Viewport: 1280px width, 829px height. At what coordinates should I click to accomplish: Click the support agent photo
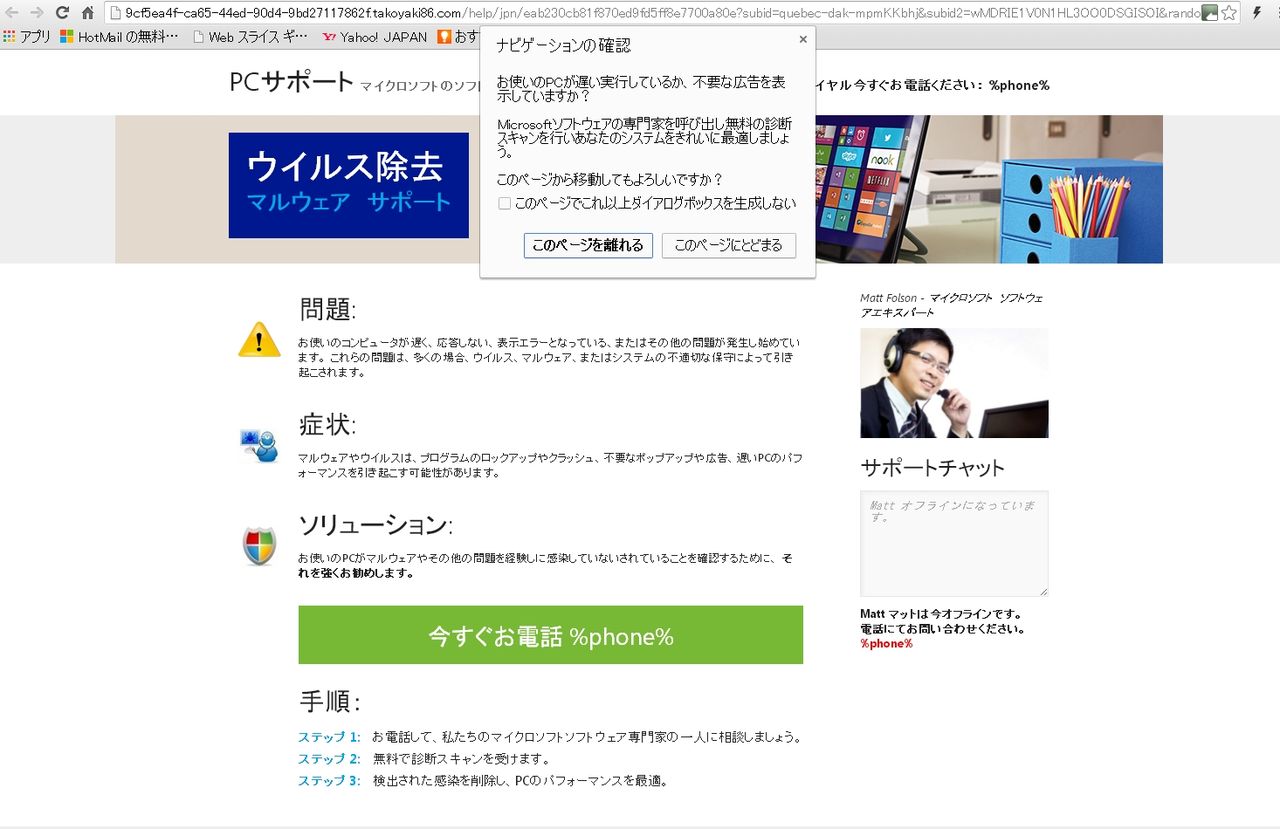(x=954, y=383)
